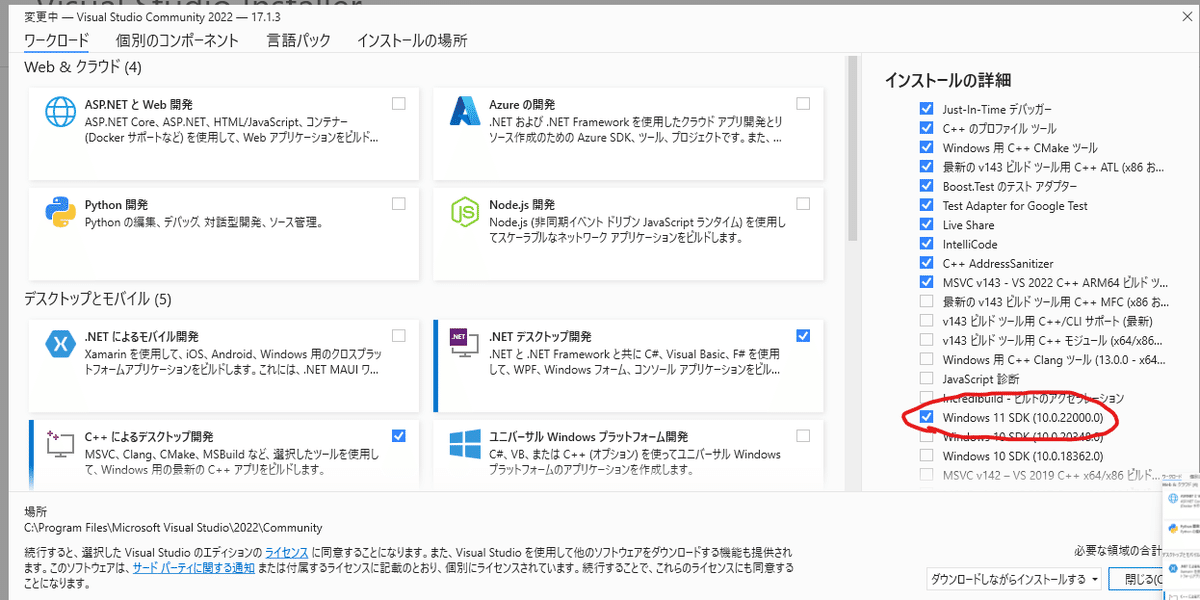Enable the Python 開発 workload checkbox
The image size is (1200, 600).
[399, 203]
